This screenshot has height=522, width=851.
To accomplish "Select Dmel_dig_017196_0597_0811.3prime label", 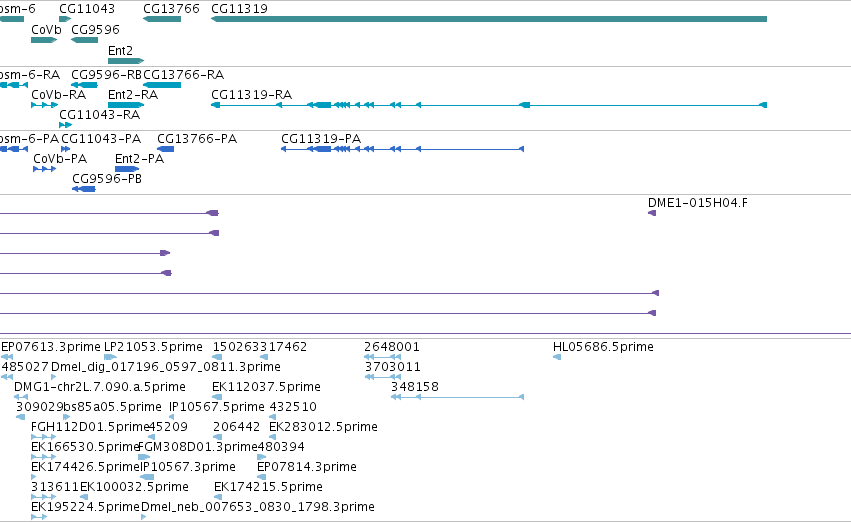I will (x=166, y=367).
